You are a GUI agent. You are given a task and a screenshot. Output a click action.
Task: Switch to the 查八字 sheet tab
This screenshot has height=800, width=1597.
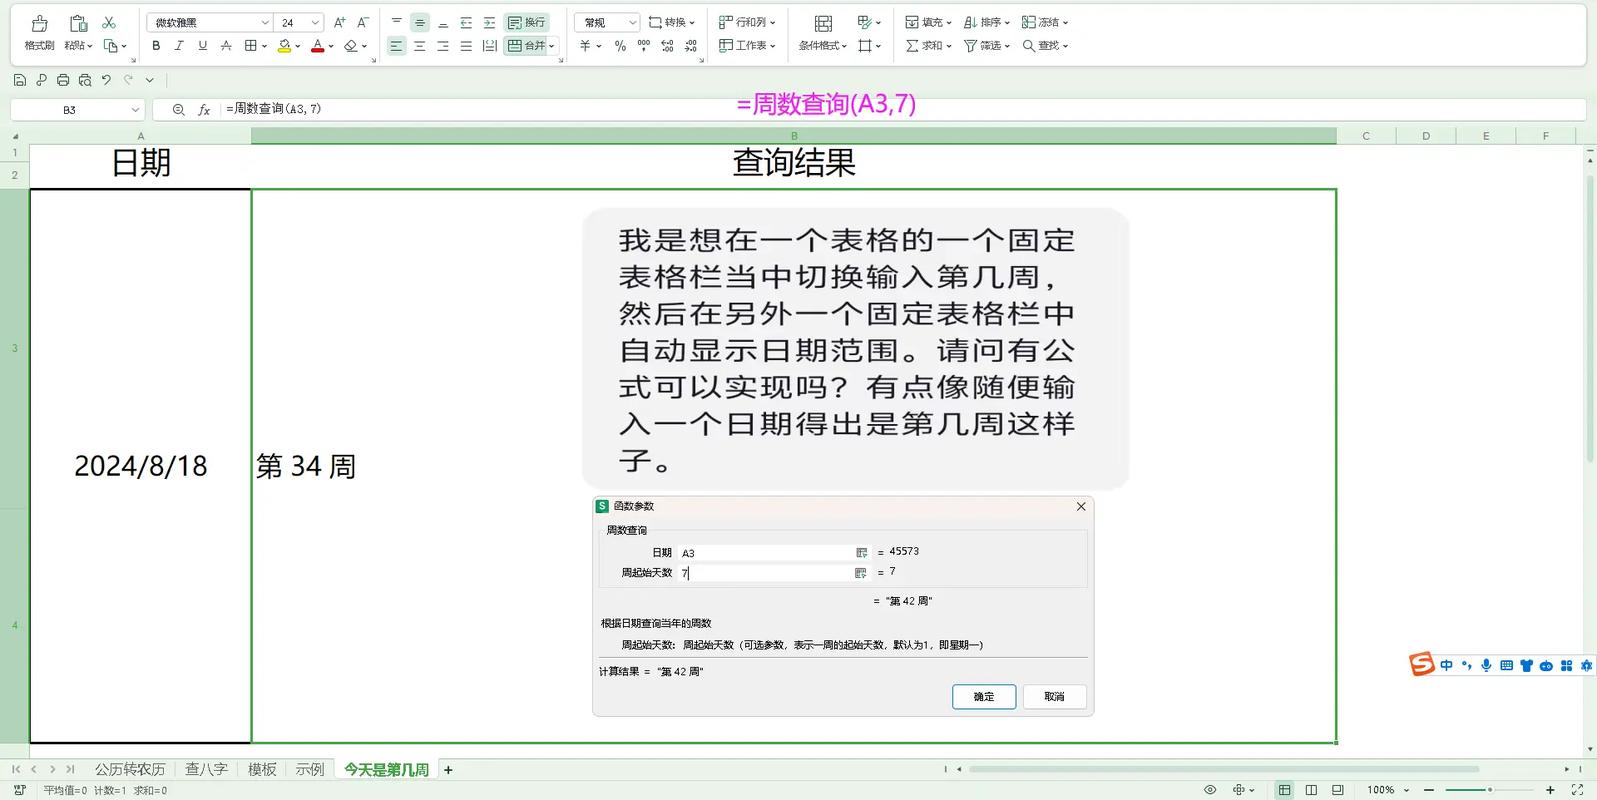coord(206,769)
